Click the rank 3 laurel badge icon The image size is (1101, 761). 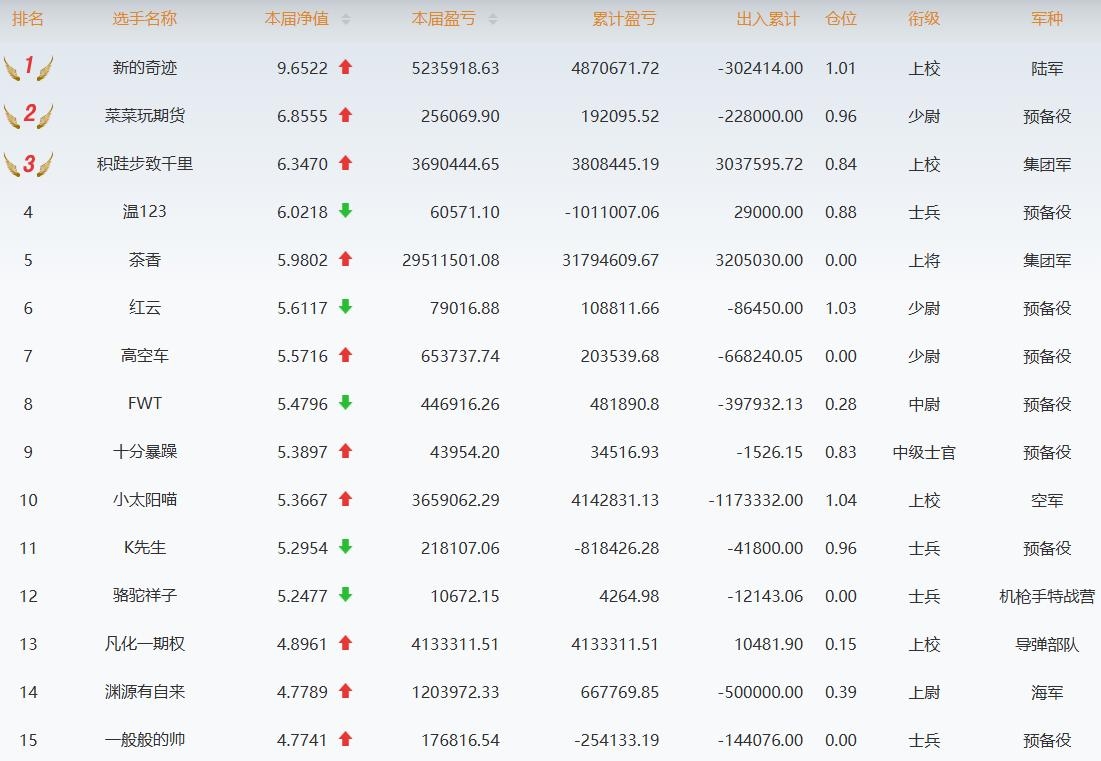[28, 164]
